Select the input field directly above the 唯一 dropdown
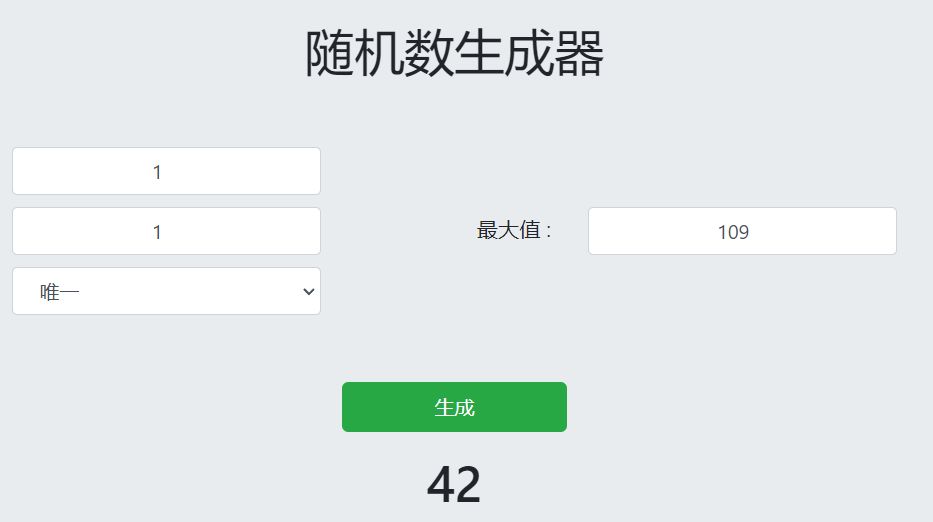This screenshot has height=522, width=933. [166, 231]
